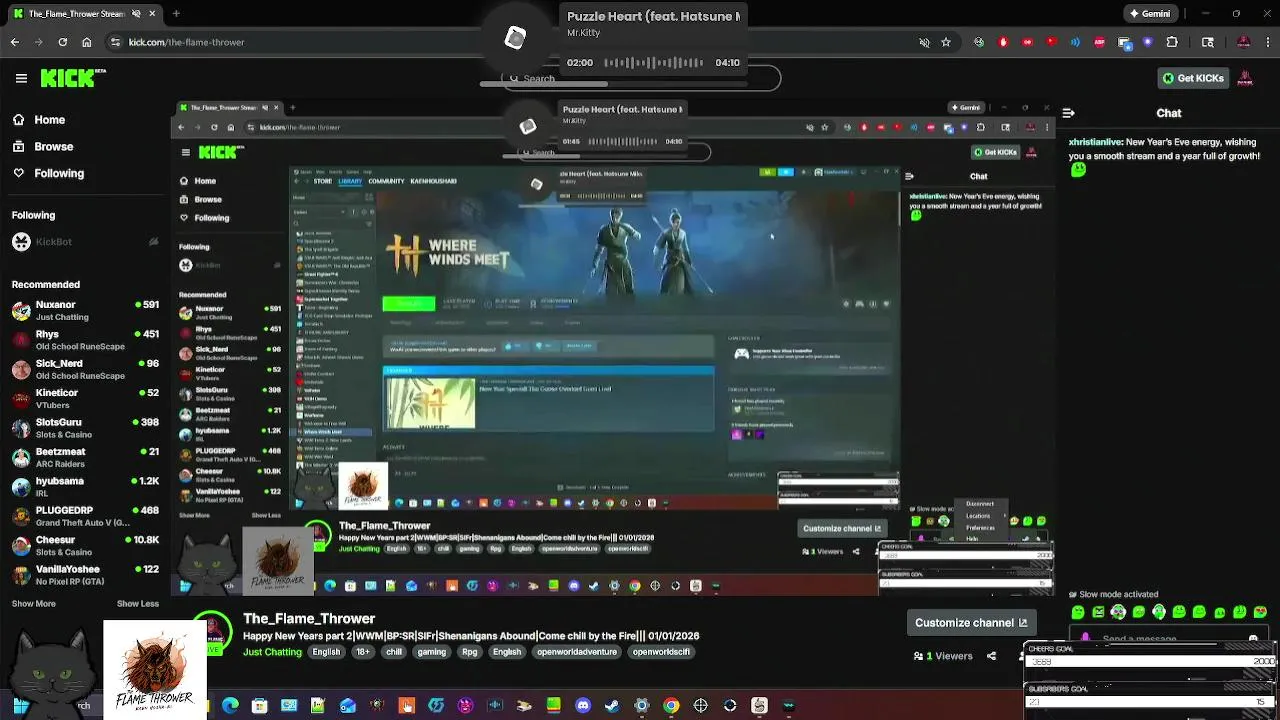Open Discord from the taskbar
The image size is (1280, 720).
coord(583,706)
